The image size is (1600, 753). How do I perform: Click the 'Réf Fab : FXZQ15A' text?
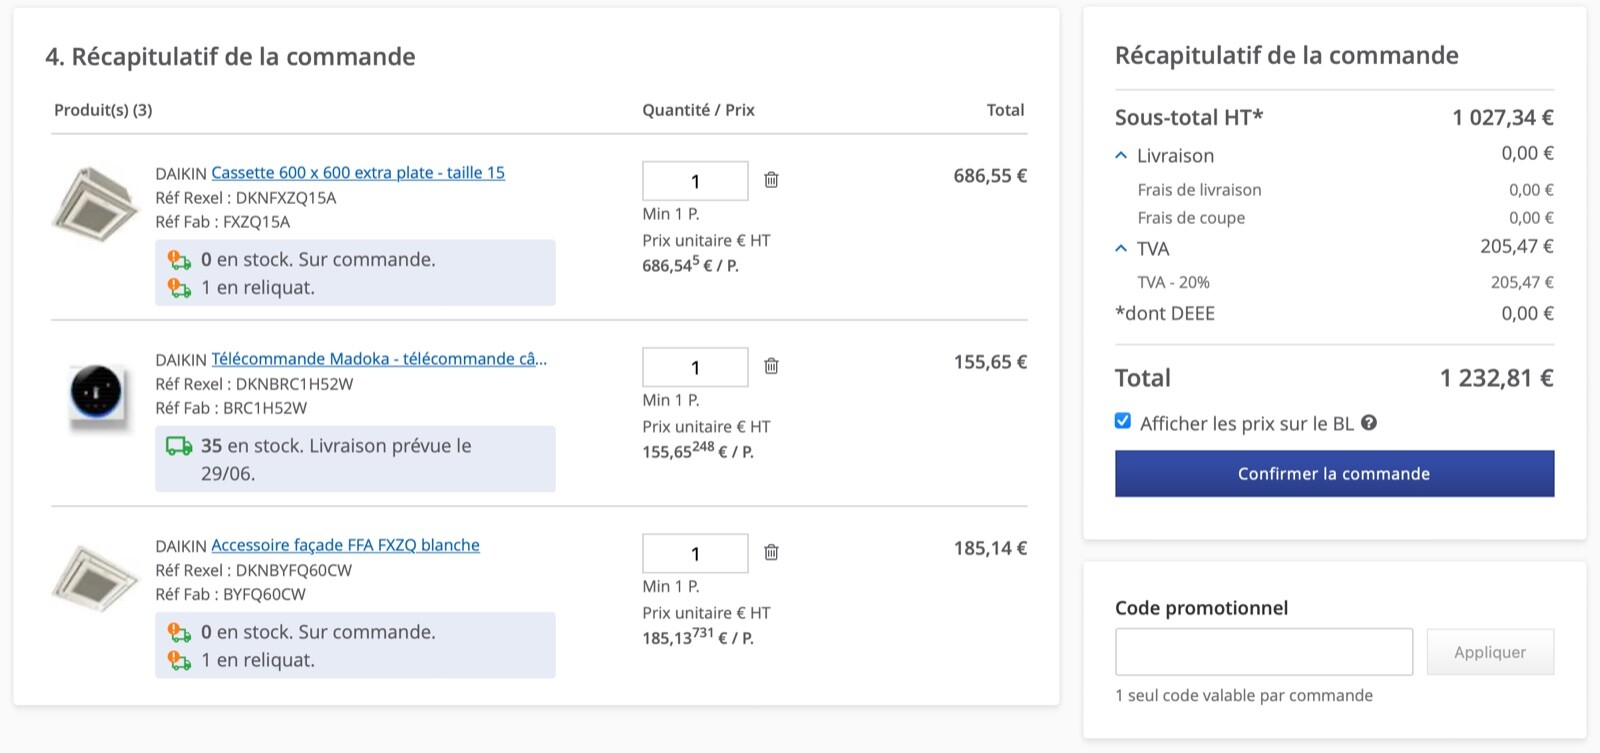(x=223, y=222)
